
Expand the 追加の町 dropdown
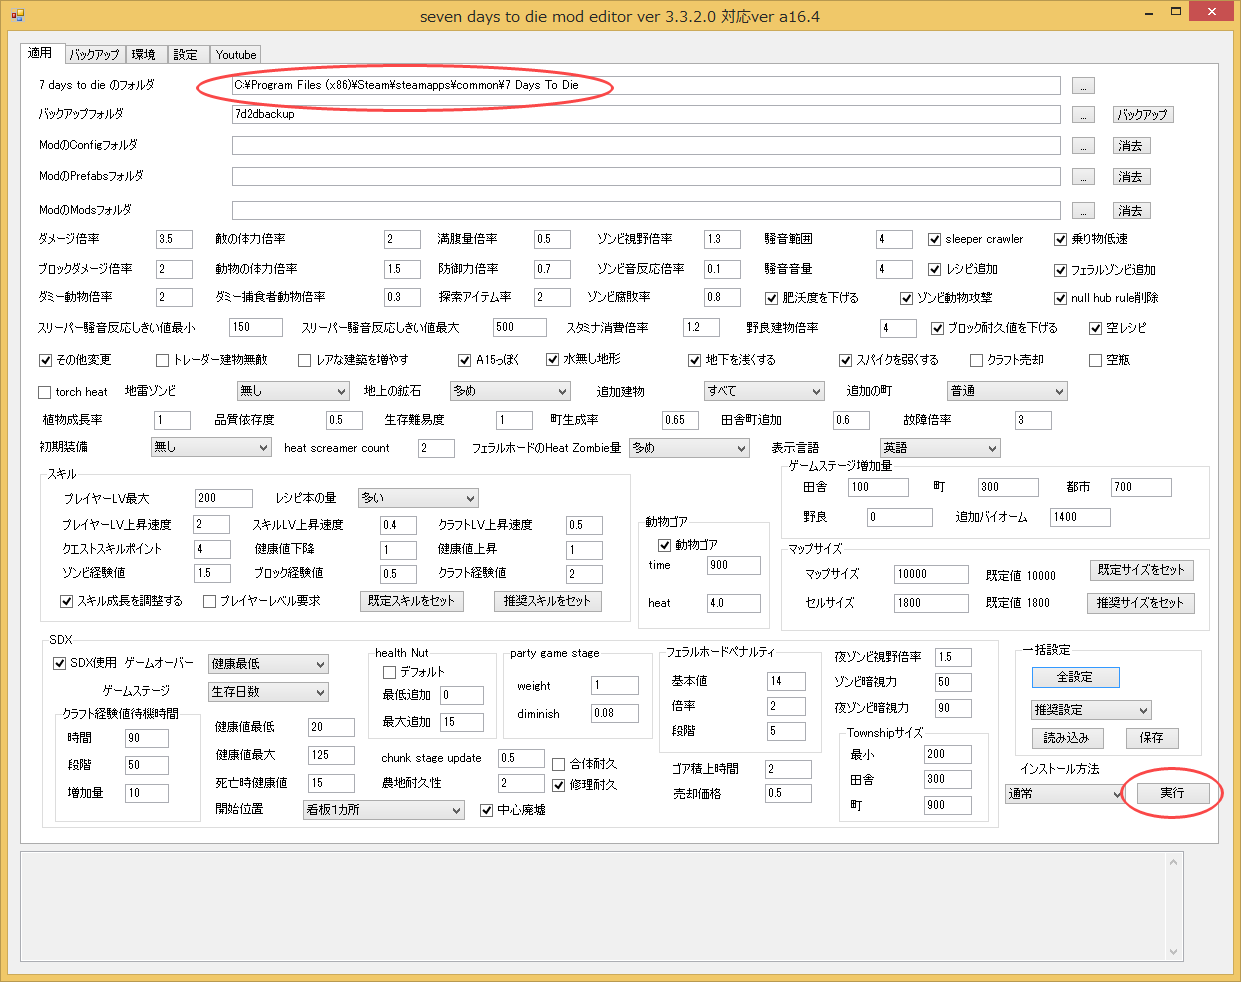pos(1007,391)
